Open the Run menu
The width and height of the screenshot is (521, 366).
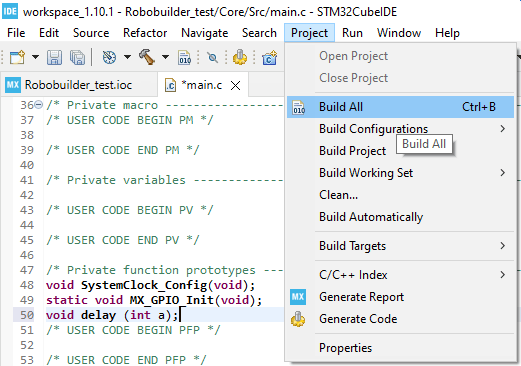pos(352,33)
